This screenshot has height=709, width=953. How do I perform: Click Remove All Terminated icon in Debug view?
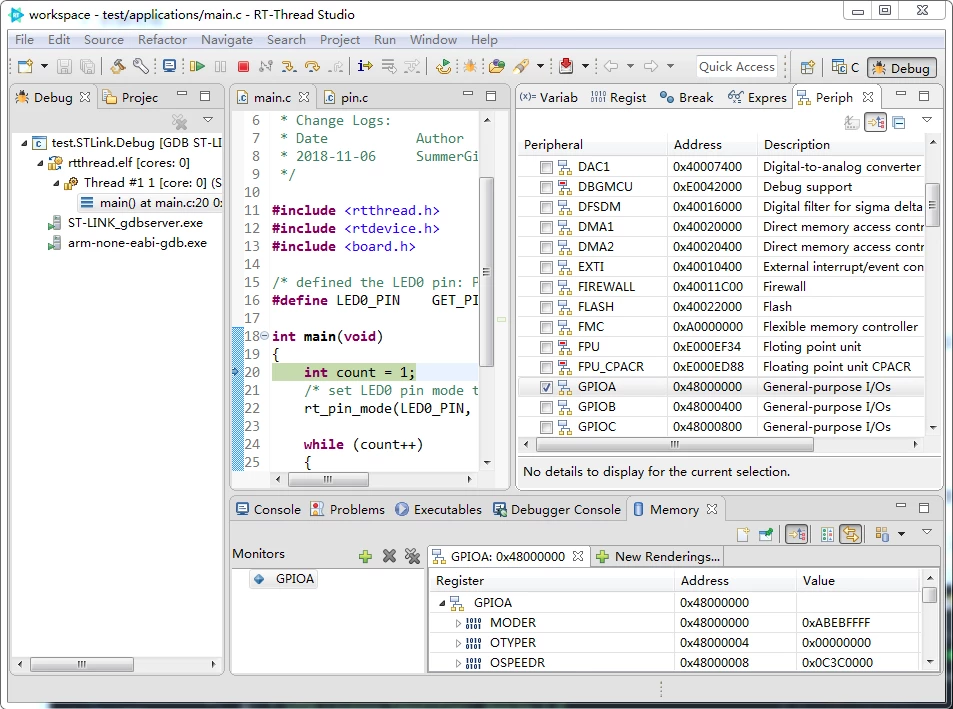click(179, 122)
